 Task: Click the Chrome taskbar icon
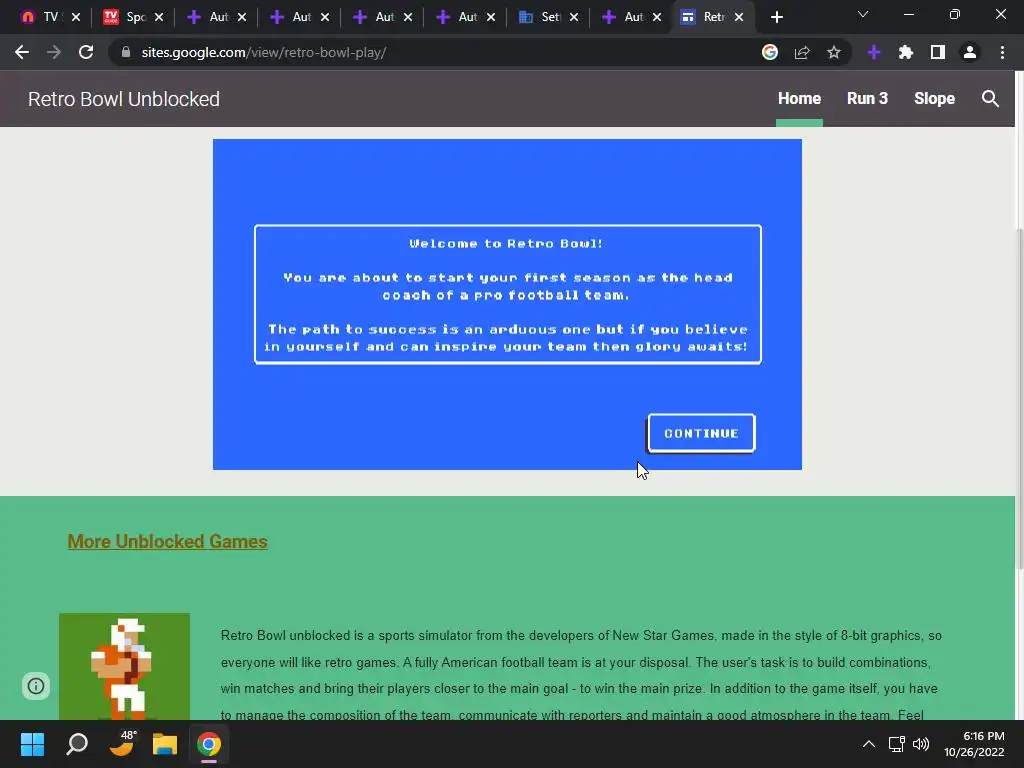coord(209,744)
